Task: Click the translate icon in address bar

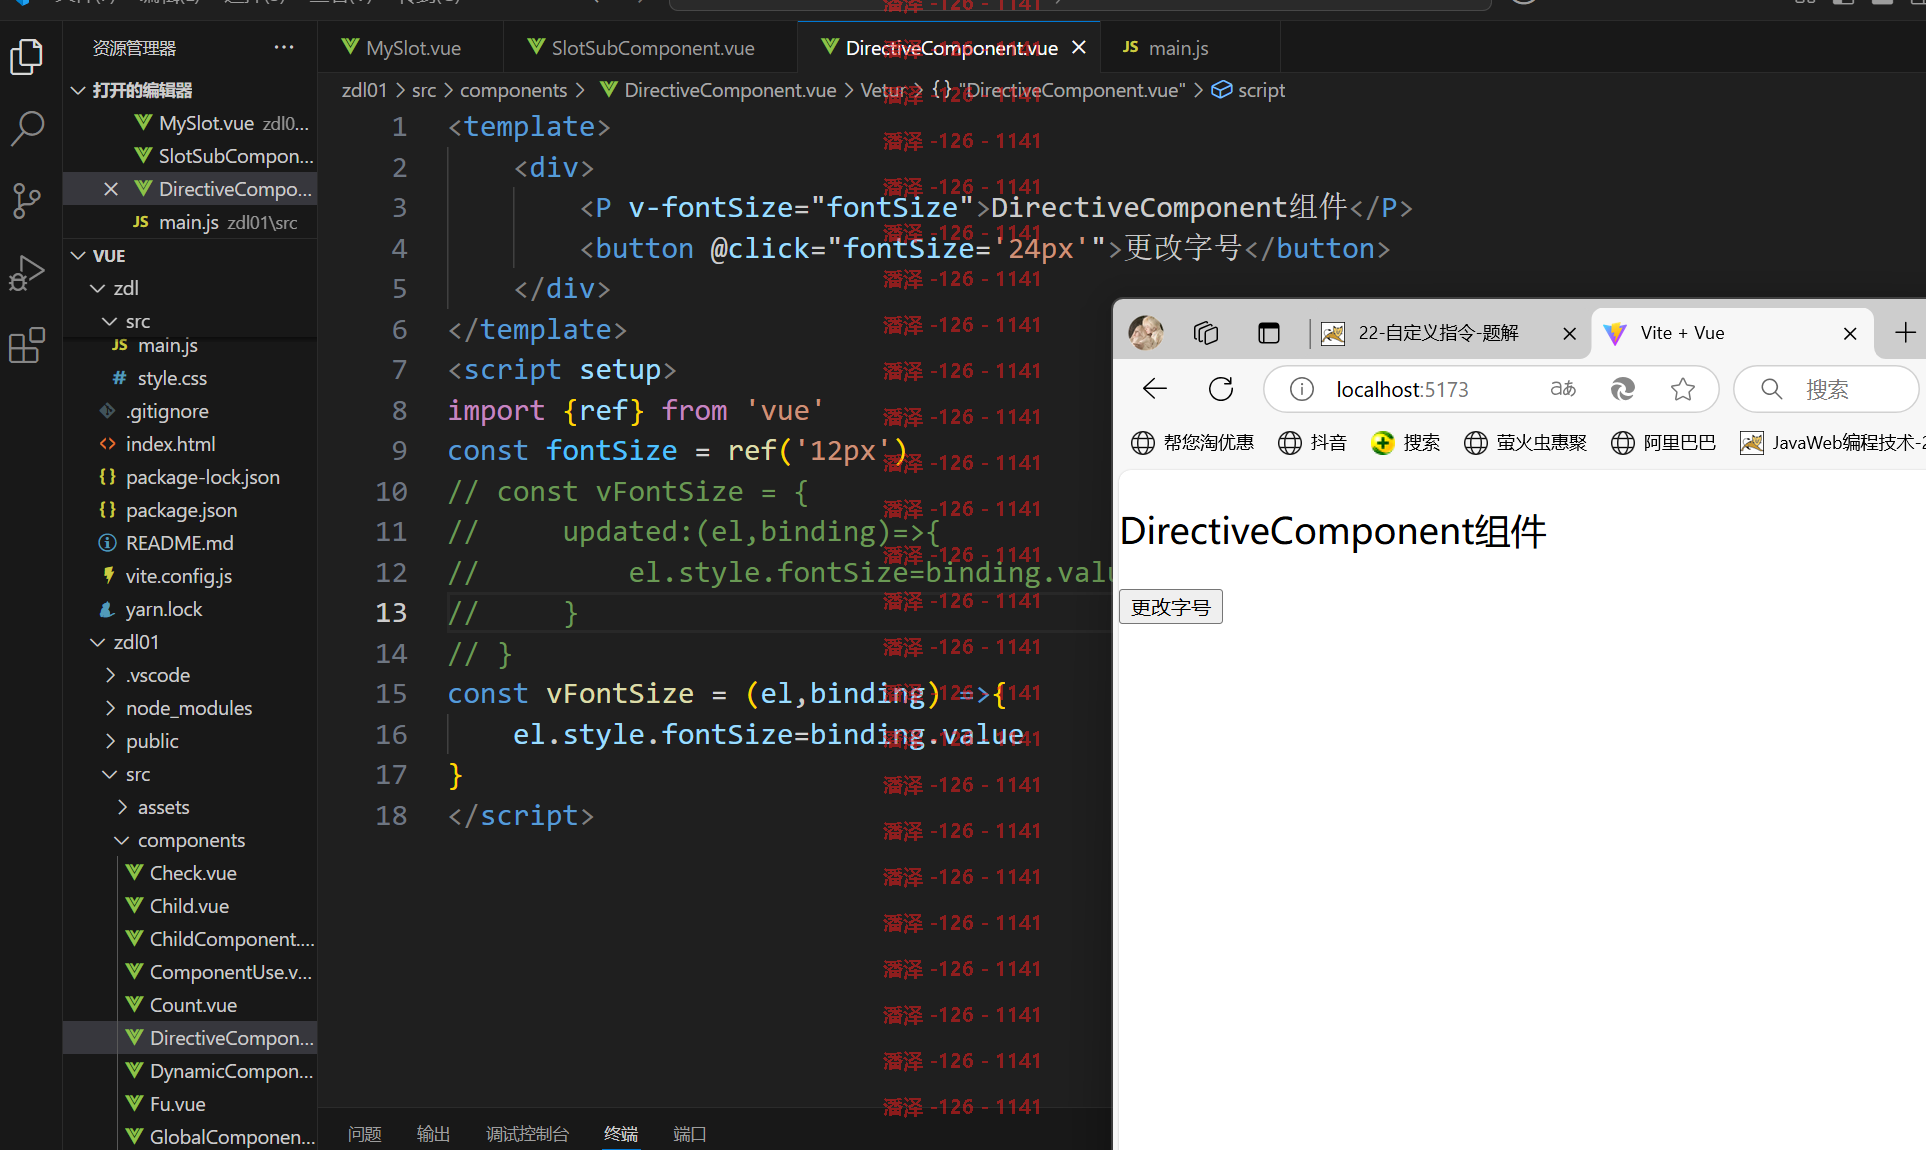Action: coord(1563,389)
